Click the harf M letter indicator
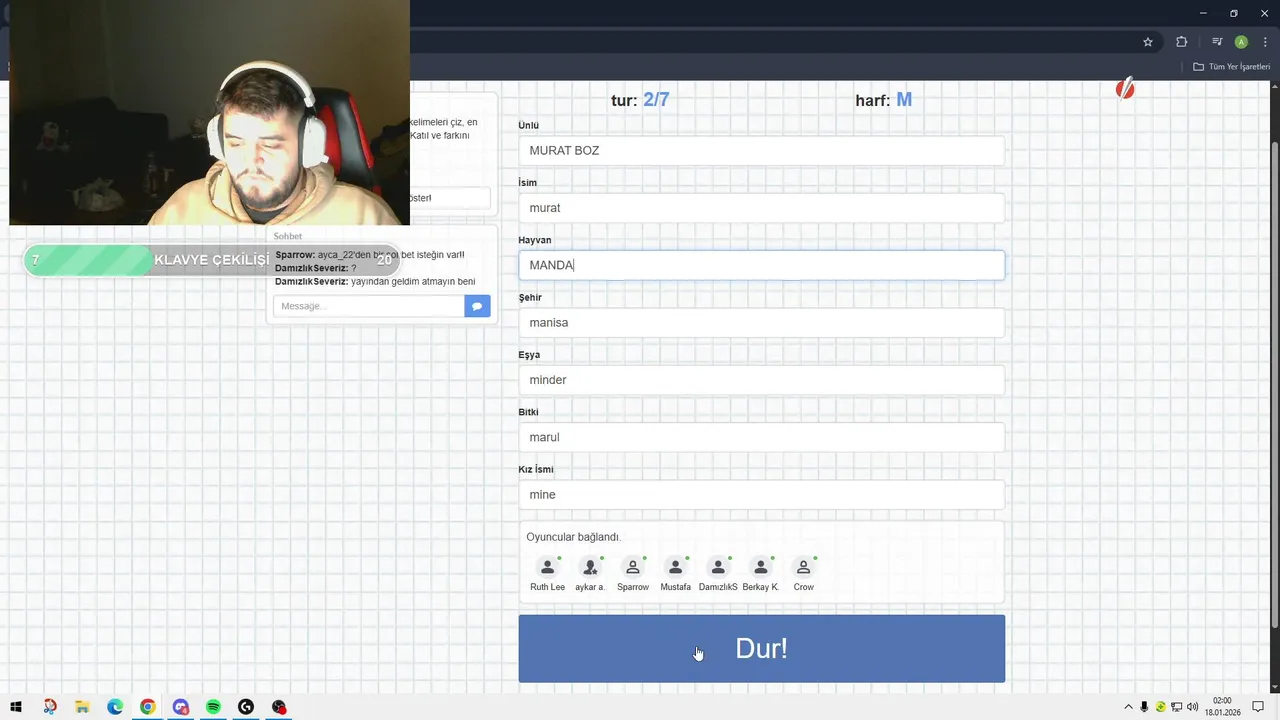 pos(884,100)
